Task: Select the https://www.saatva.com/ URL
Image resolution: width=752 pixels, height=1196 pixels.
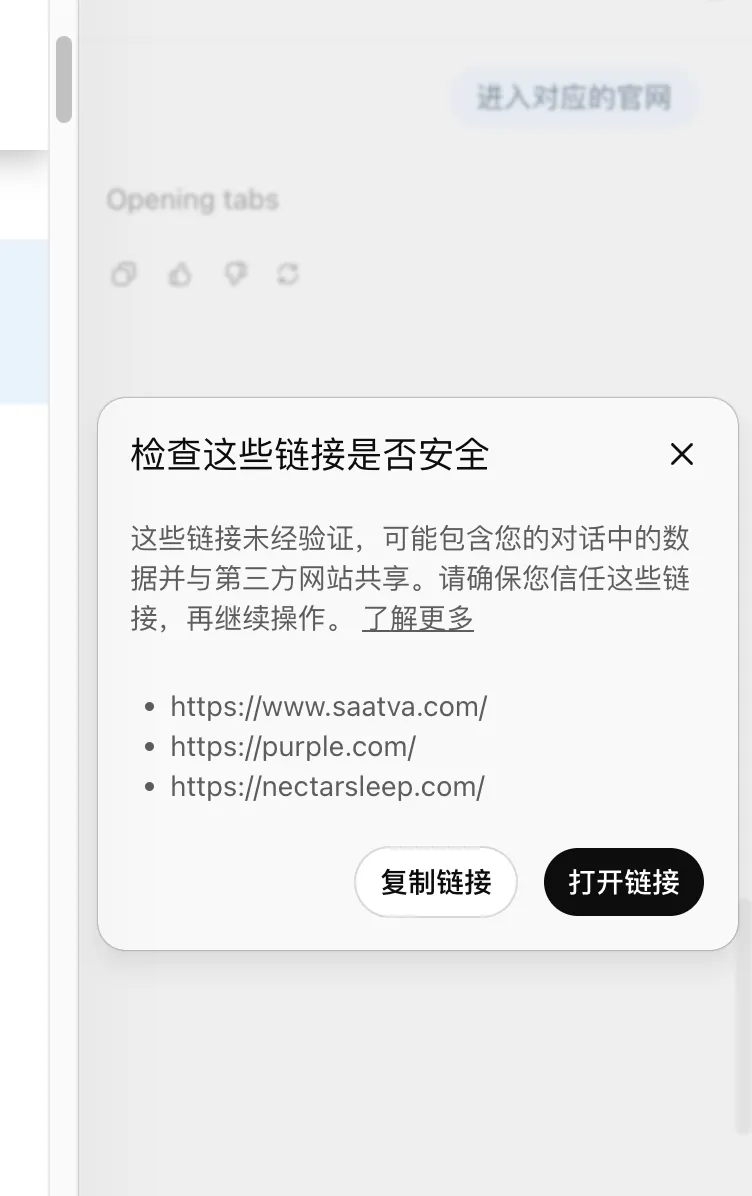Action: (329, 707)
